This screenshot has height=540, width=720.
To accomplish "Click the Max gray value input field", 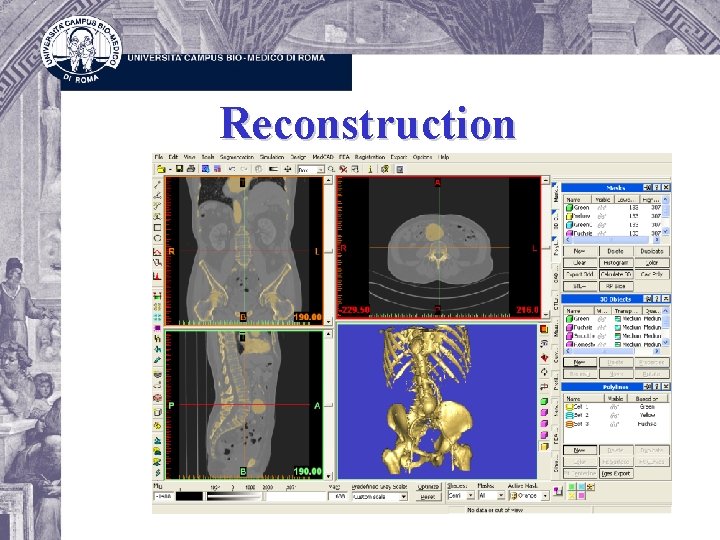I will (338, 496).
